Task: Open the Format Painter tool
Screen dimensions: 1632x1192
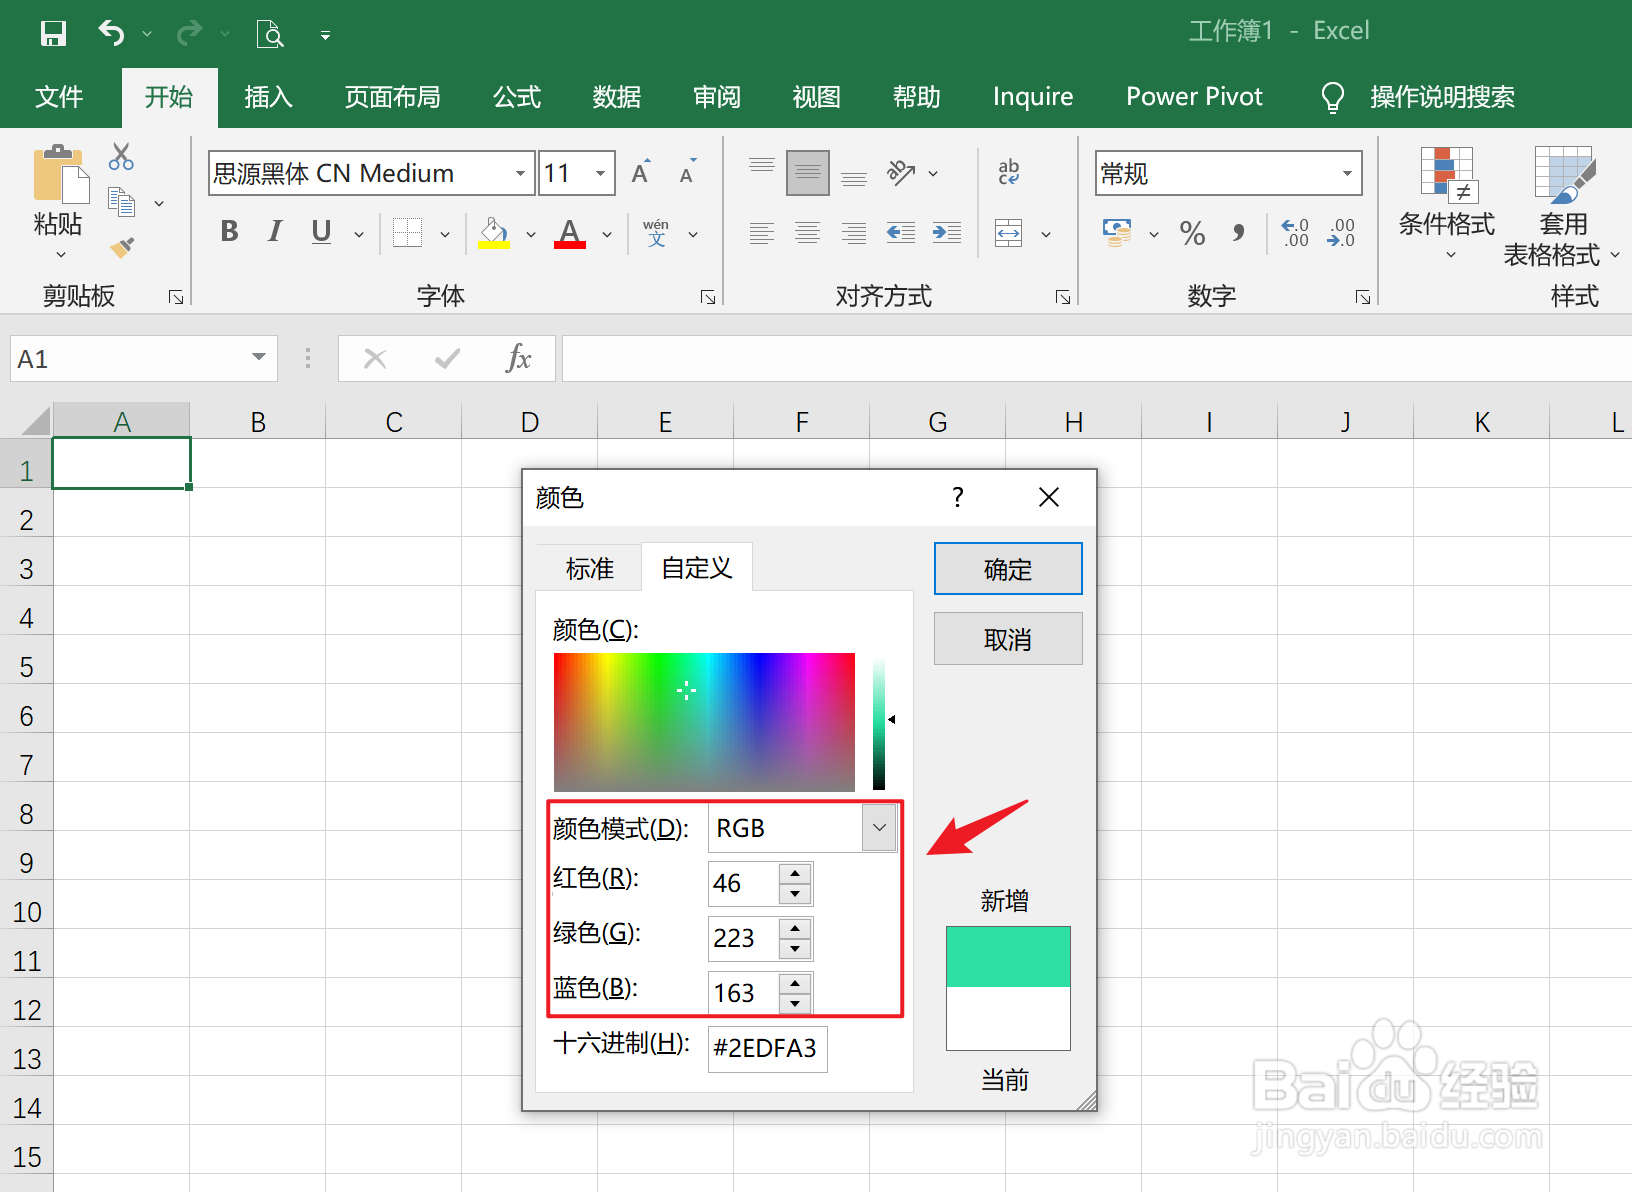Action: pos(122,247)
